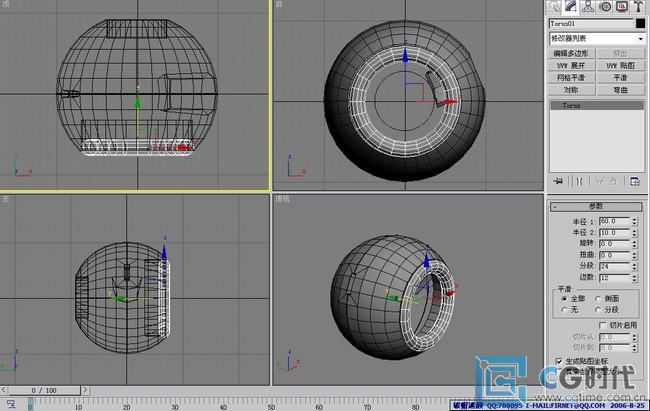Click the 边数 spinner arrows
This screenshot has height=411, width=650.
click(x=634, y=277)
